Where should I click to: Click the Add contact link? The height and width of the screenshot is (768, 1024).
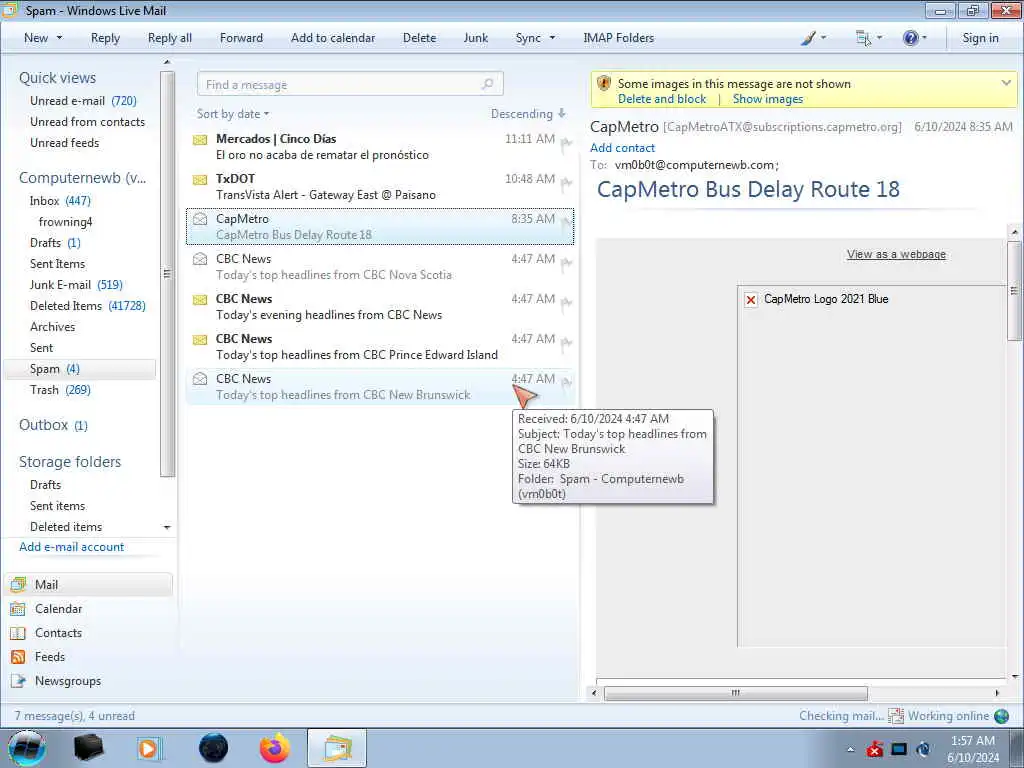pos(622,148)
